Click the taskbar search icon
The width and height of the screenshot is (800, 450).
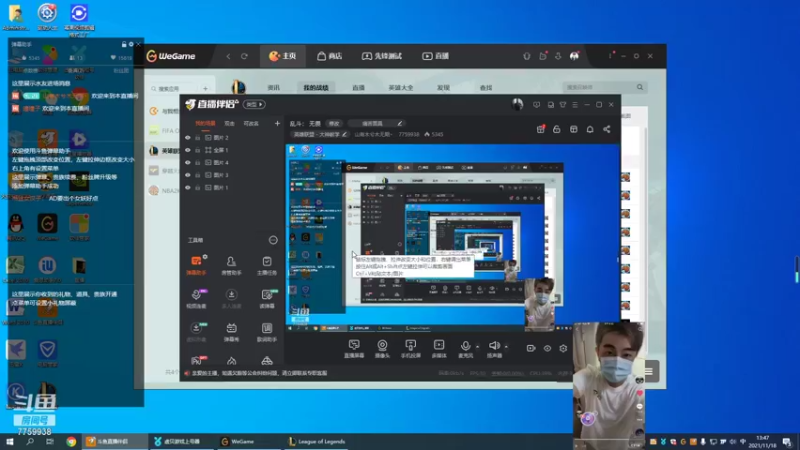pos(30,442)
